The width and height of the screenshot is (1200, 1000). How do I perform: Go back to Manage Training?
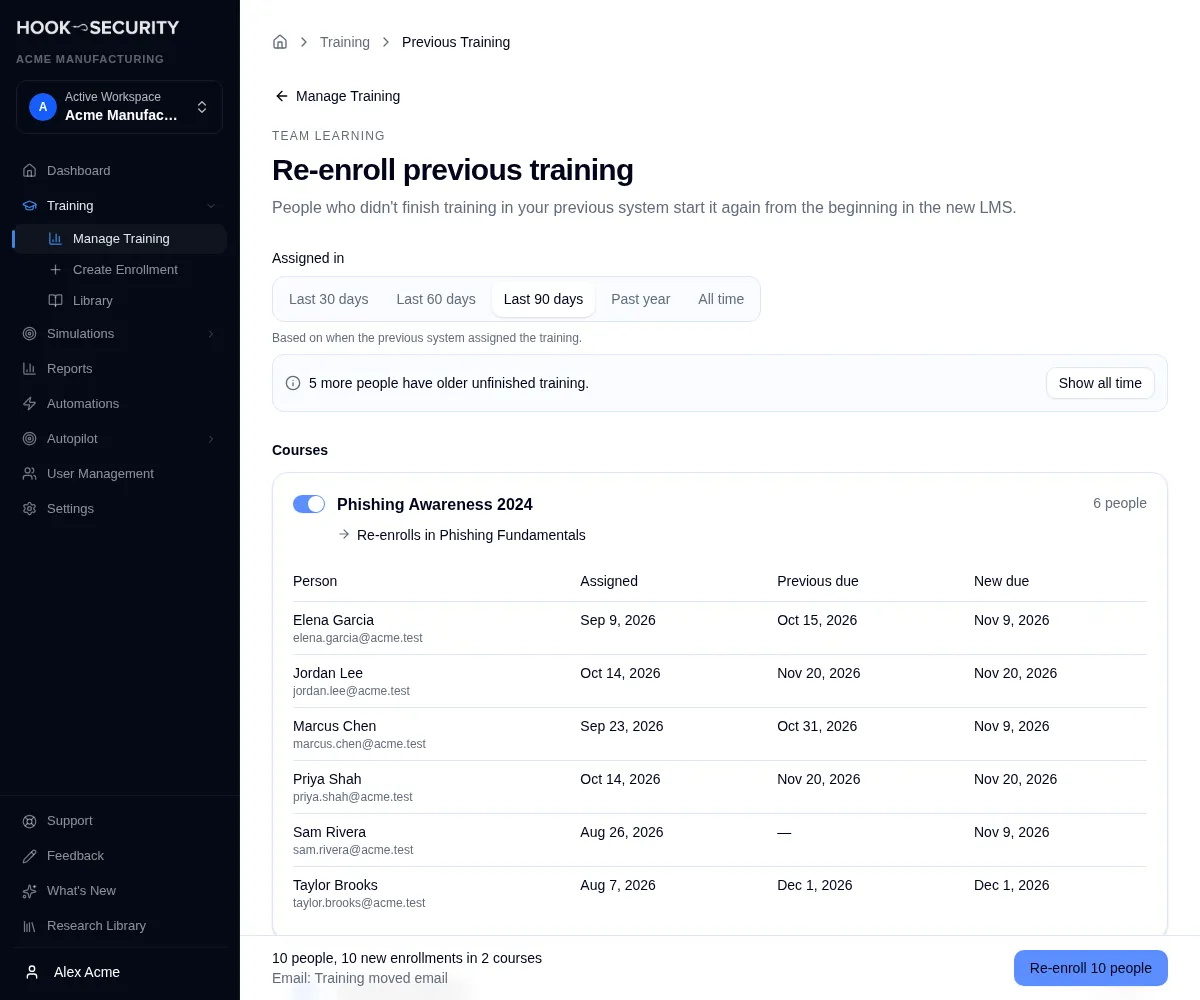pyautogui.click(x=337, y=96)
